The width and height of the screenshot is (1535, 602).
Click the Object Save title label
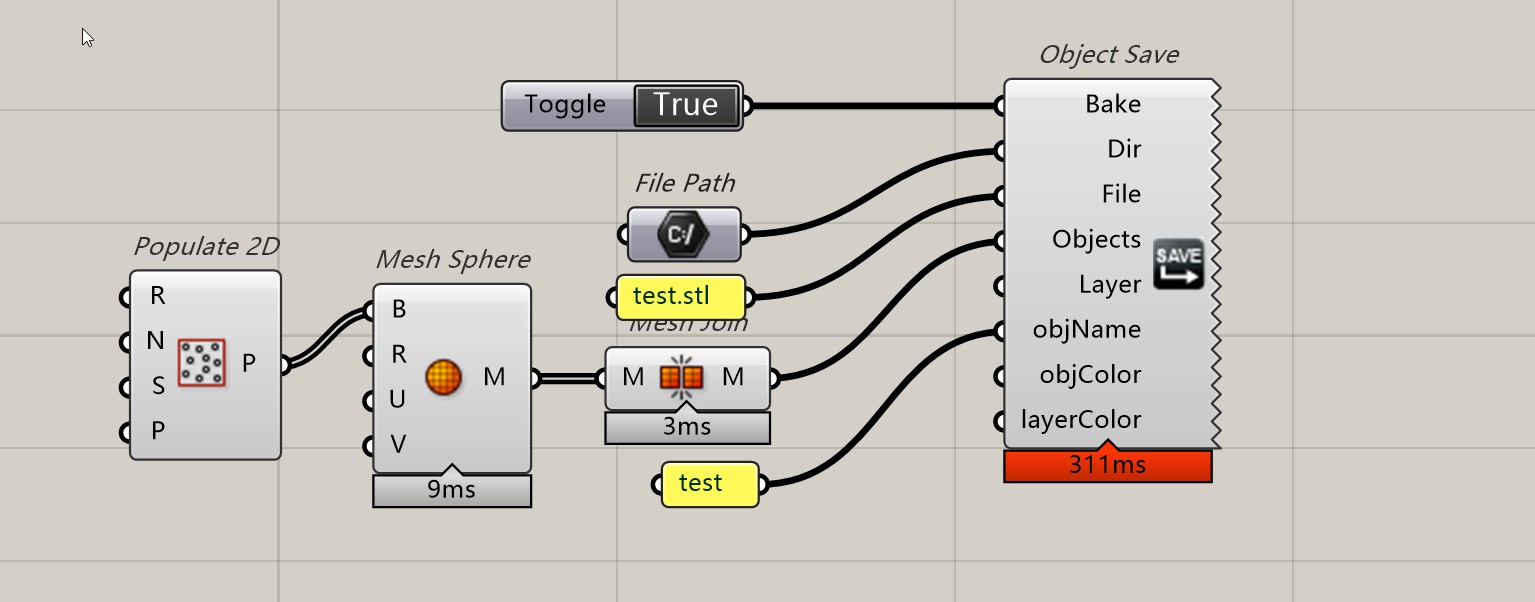coord(1108,54)
